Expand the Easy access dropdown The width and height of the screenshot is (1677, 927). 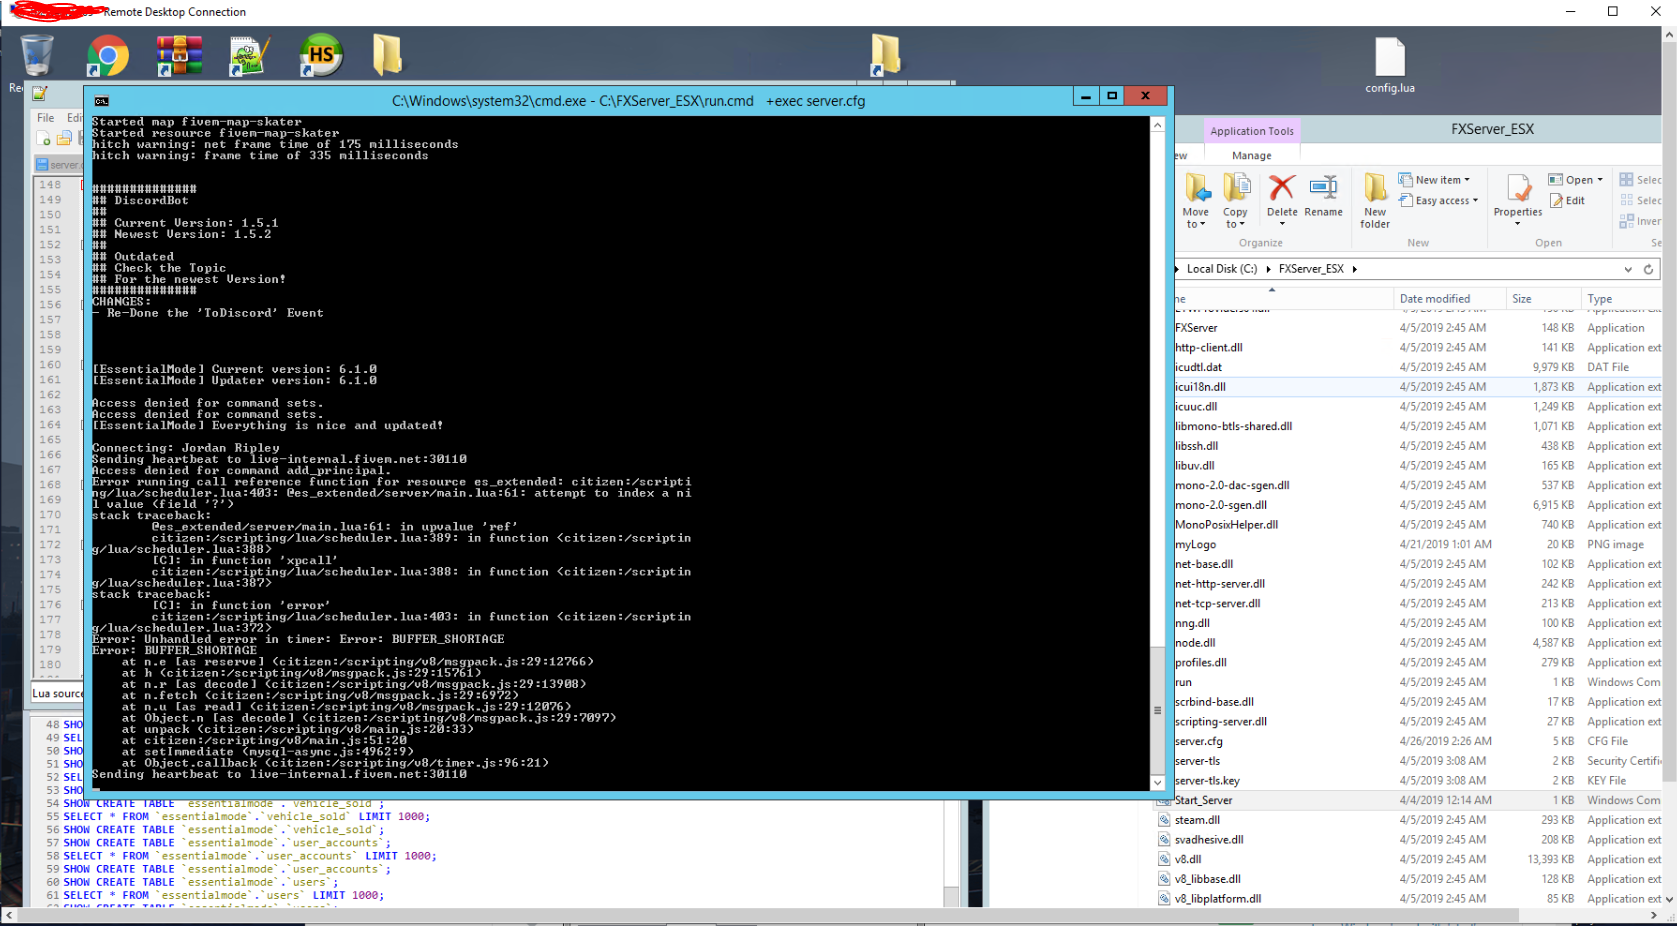click(x=1439, y=201)
